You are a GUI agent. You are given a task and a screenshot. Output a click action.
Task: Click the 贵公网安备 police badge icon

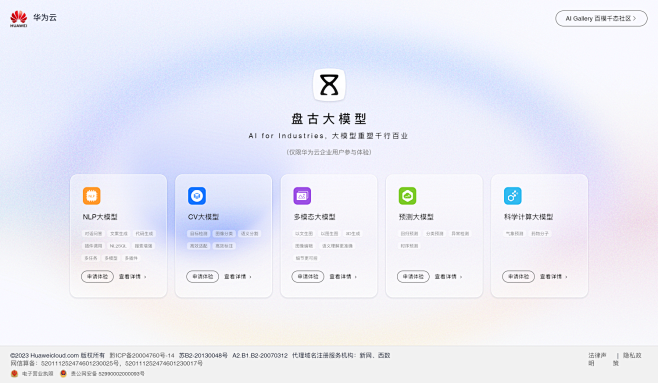(63, 373)
